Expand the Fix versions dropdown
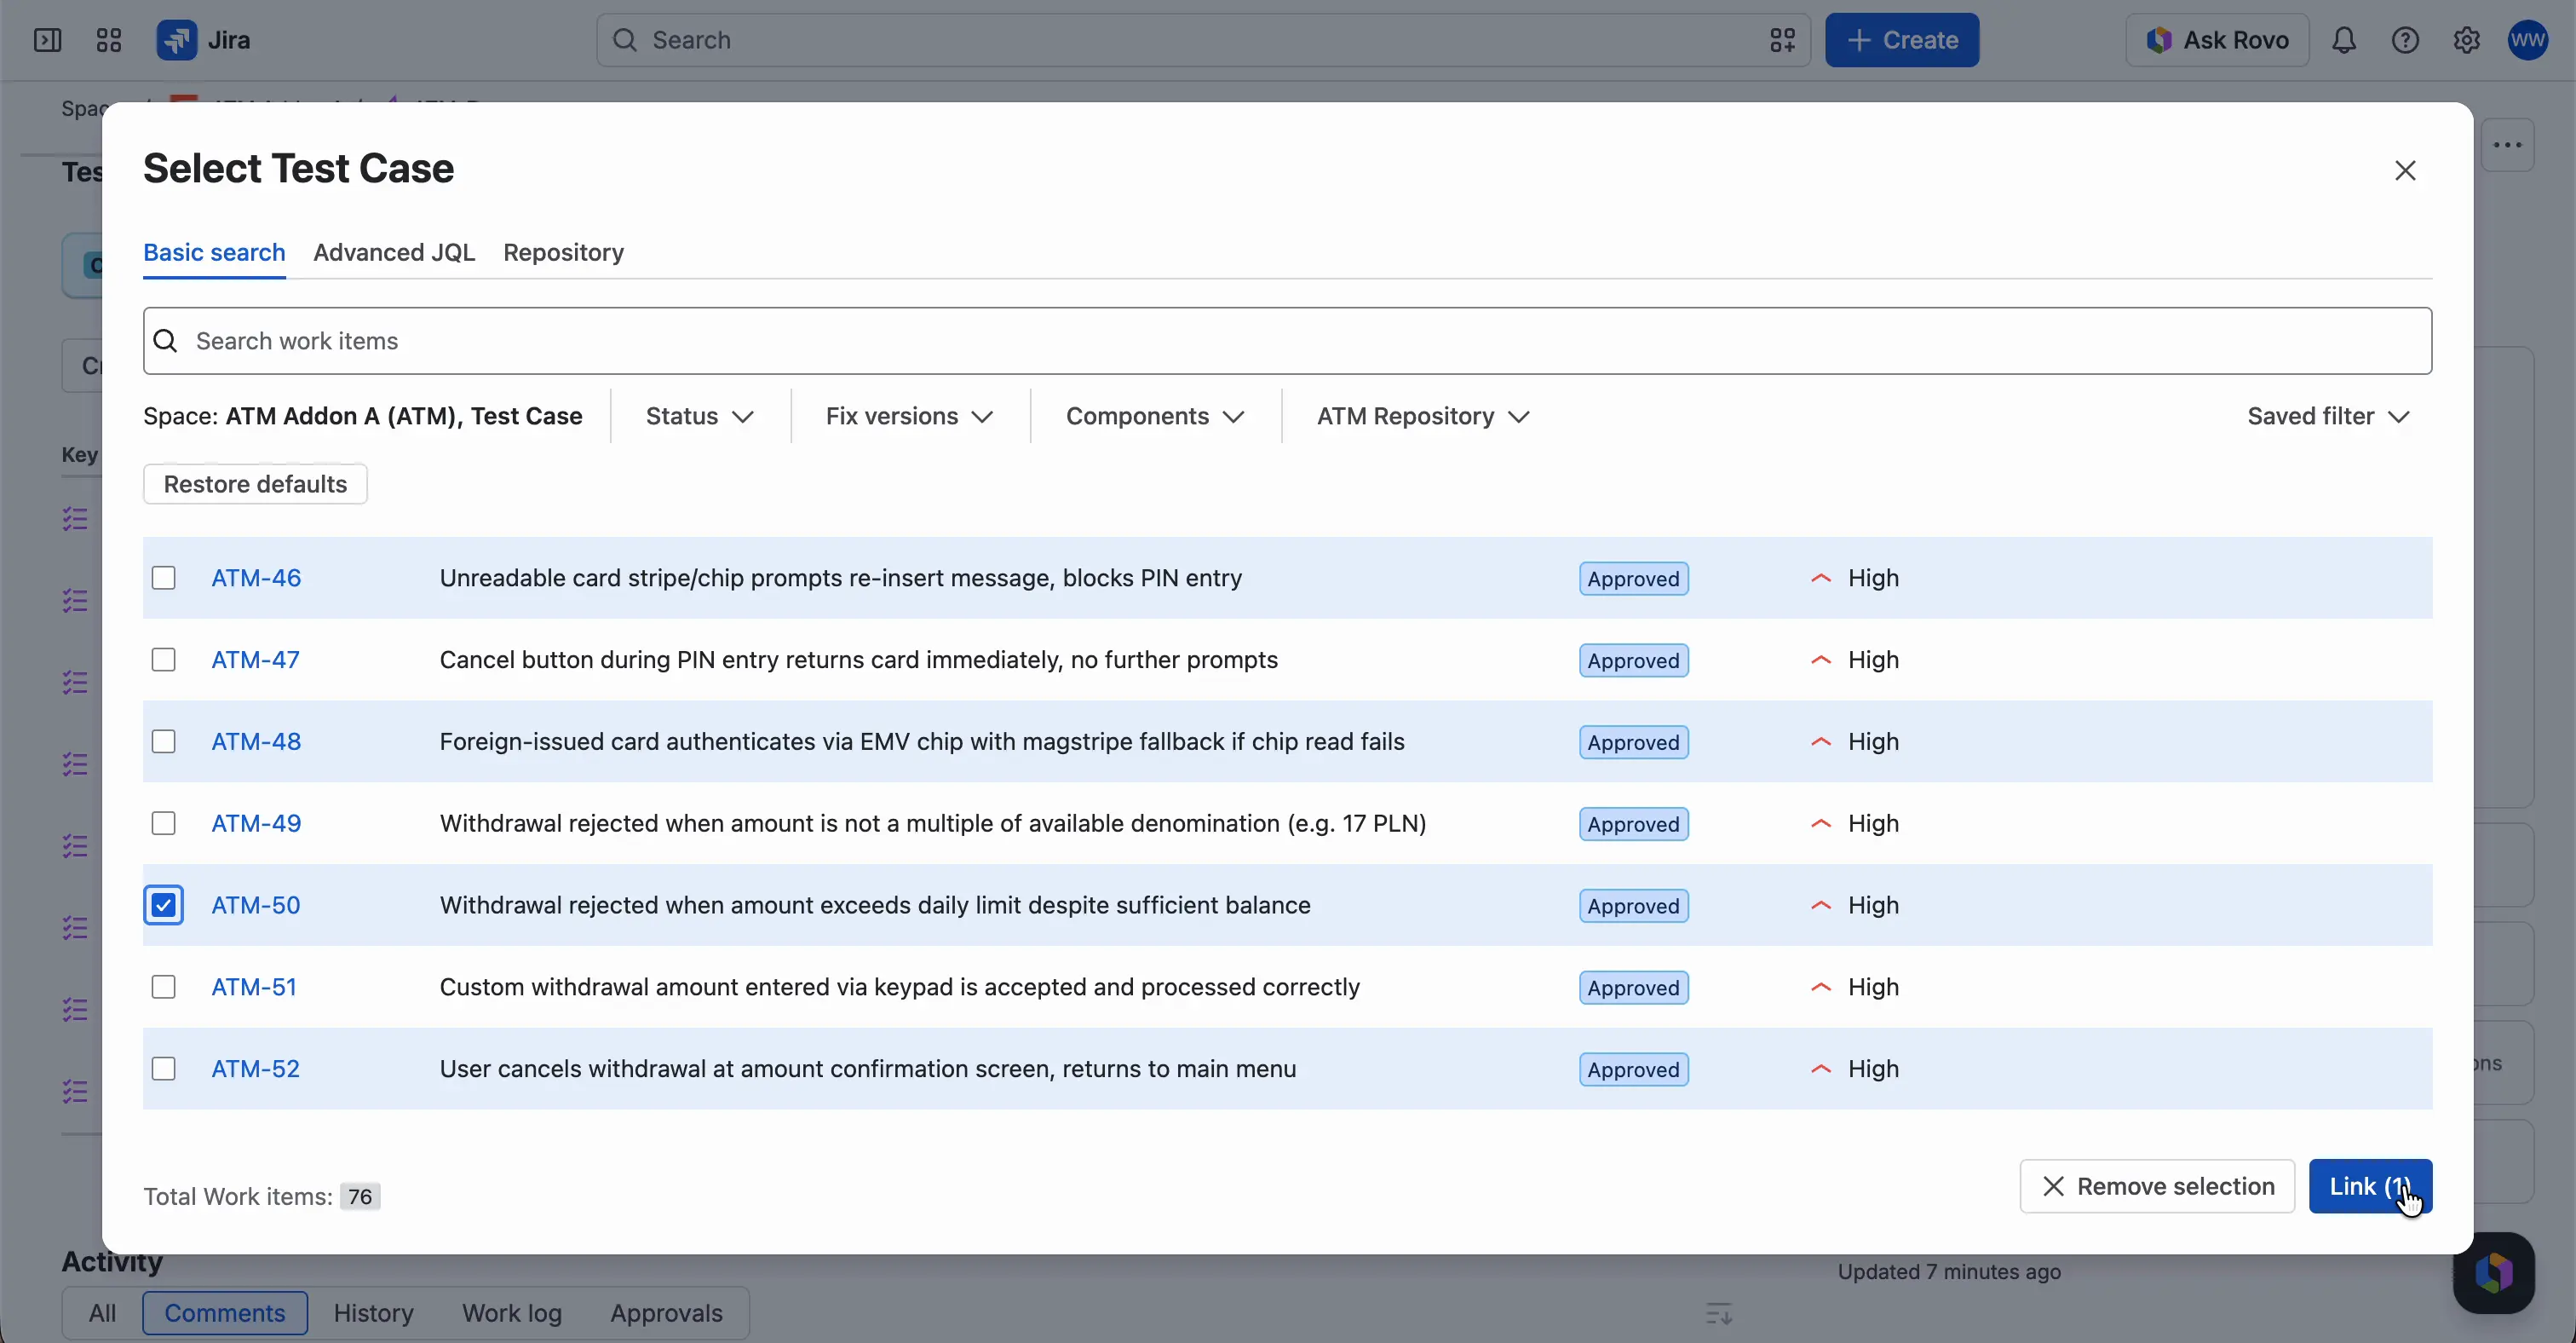 [909, 416]
